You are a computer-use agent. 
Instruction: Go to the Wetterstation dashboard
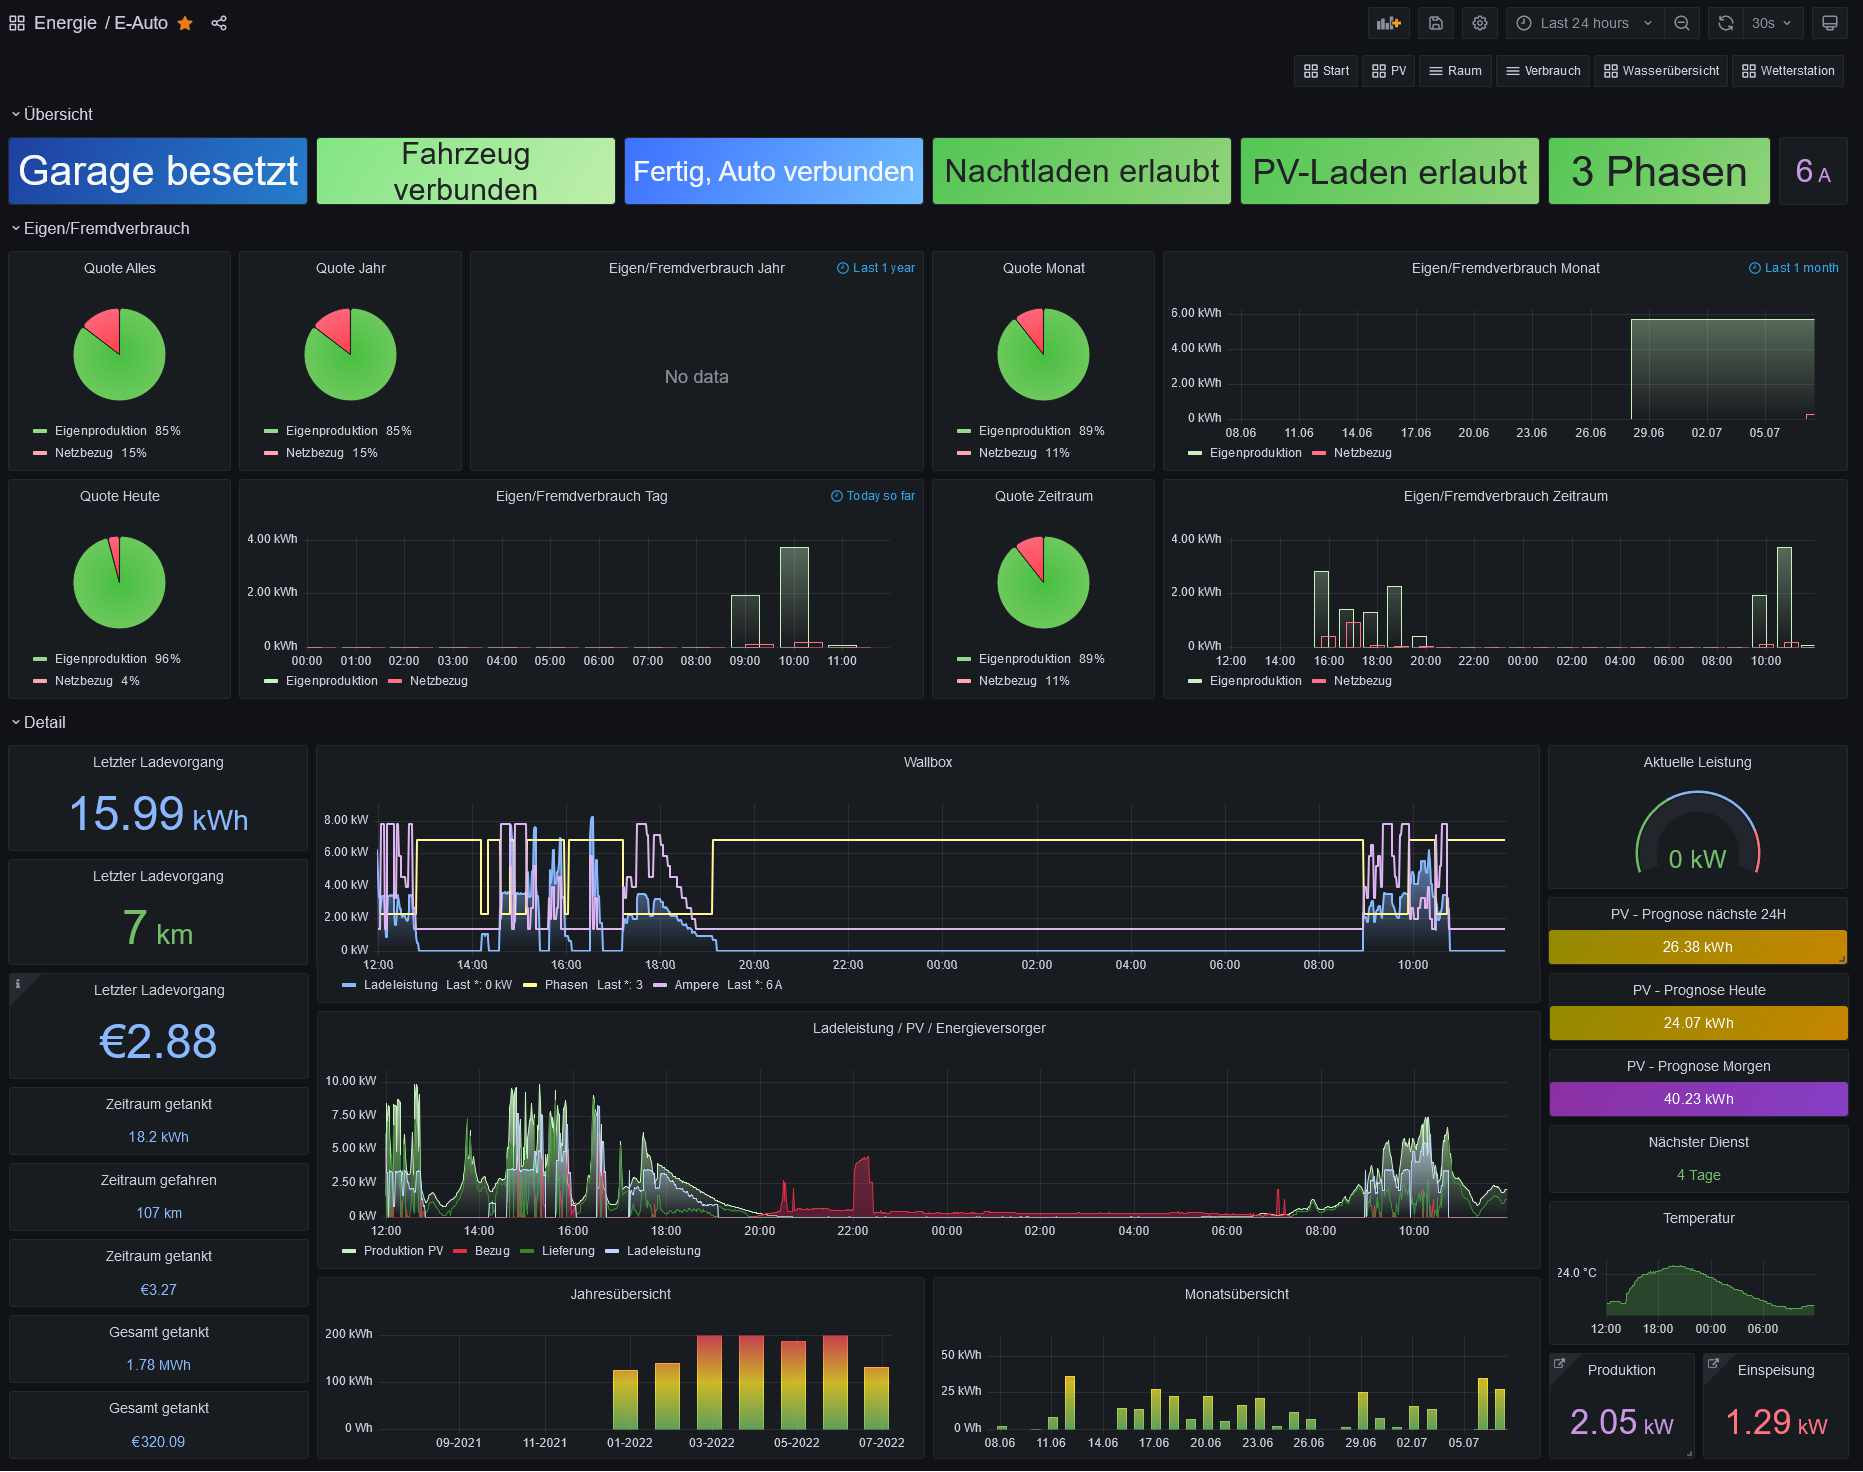(x=1788, y=71)
